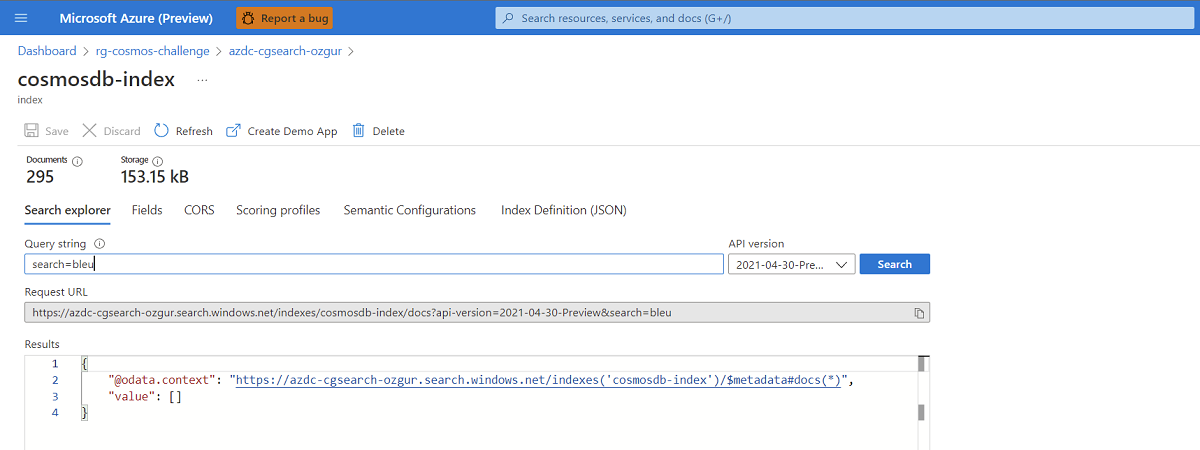Click the results vertical scrollbar
This screenshot has width=1200, height=450.
923,390
